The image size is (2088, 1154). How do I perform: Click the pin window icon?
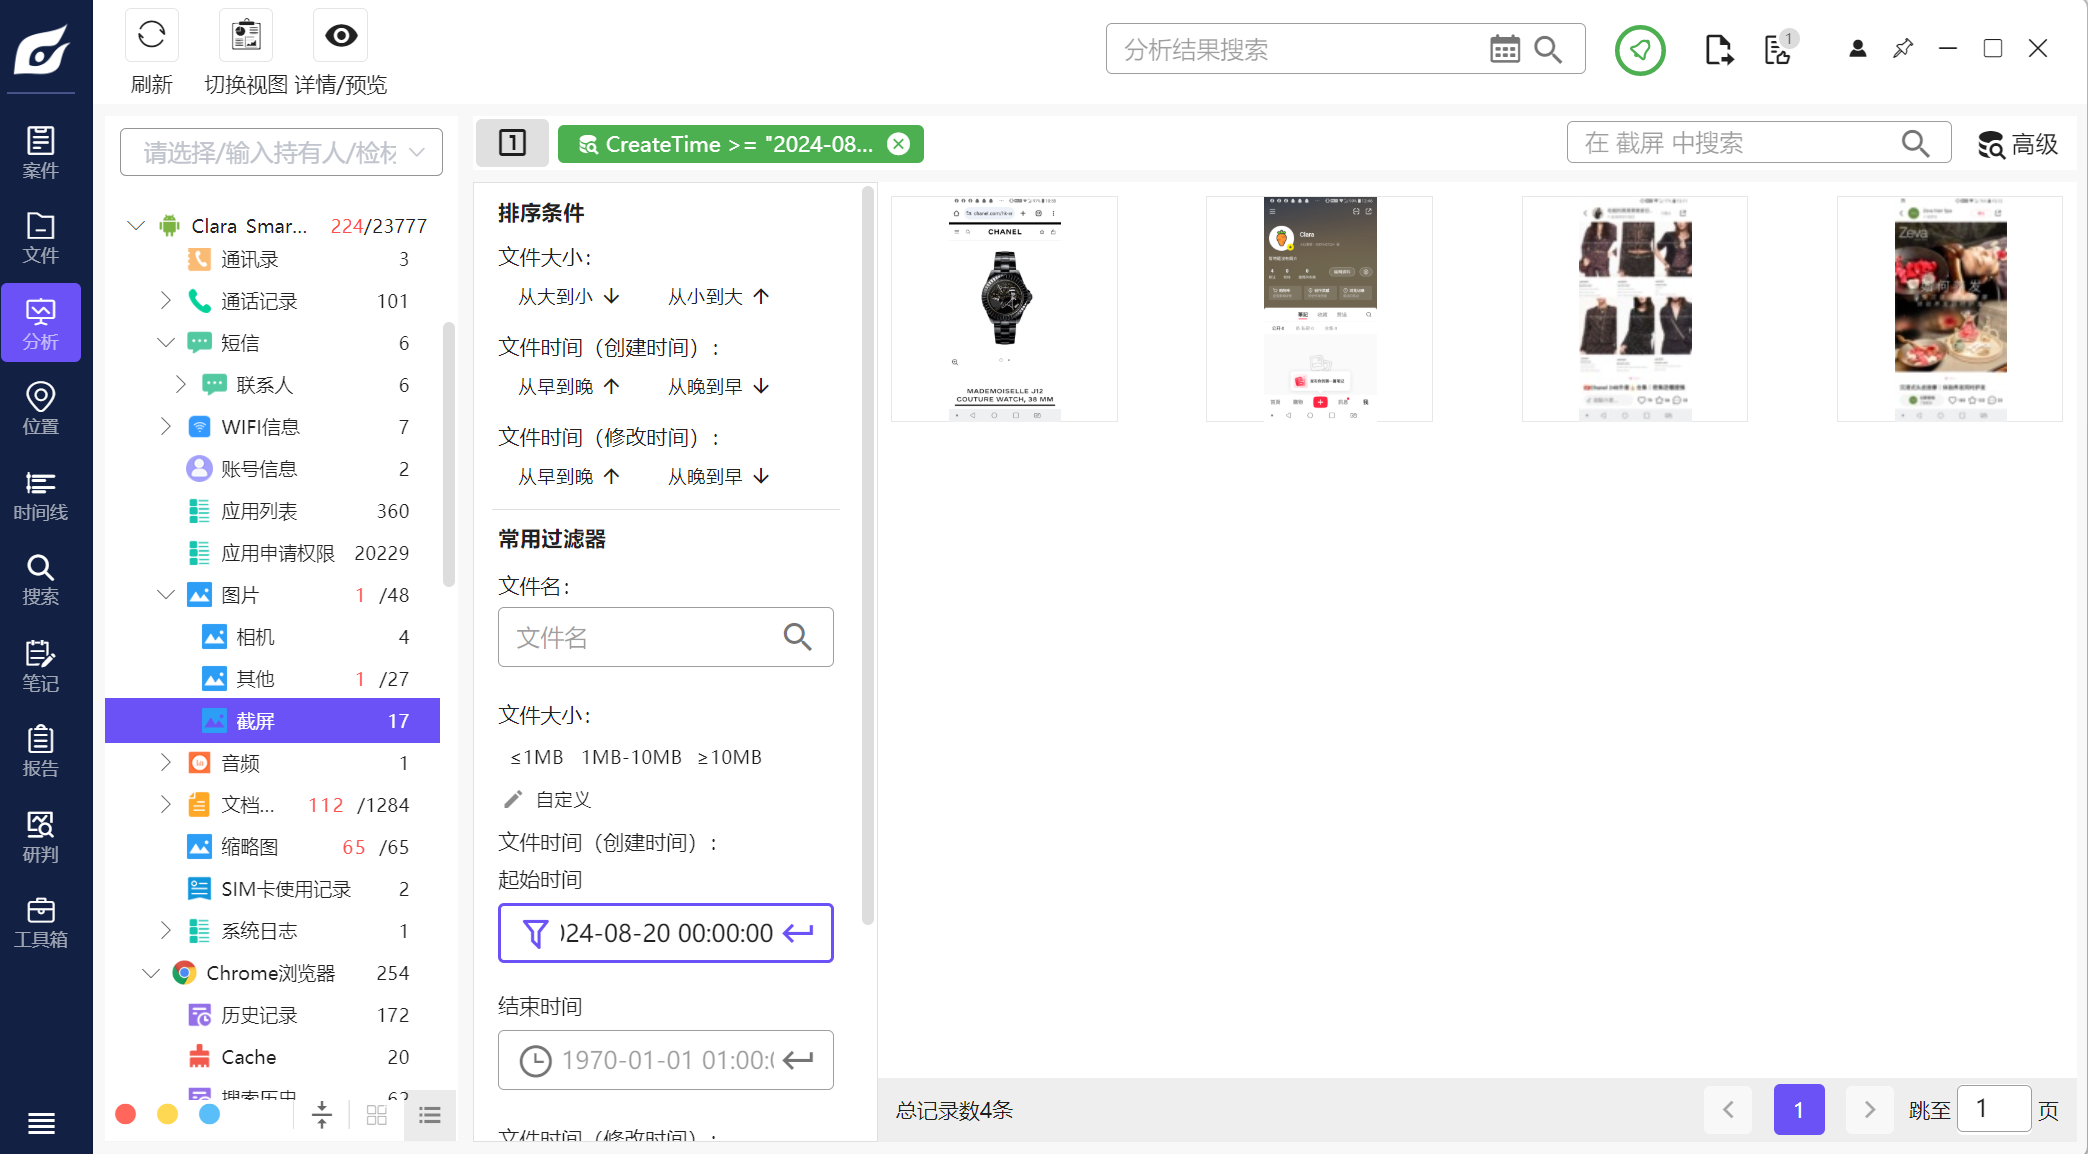coord(1903,48)
